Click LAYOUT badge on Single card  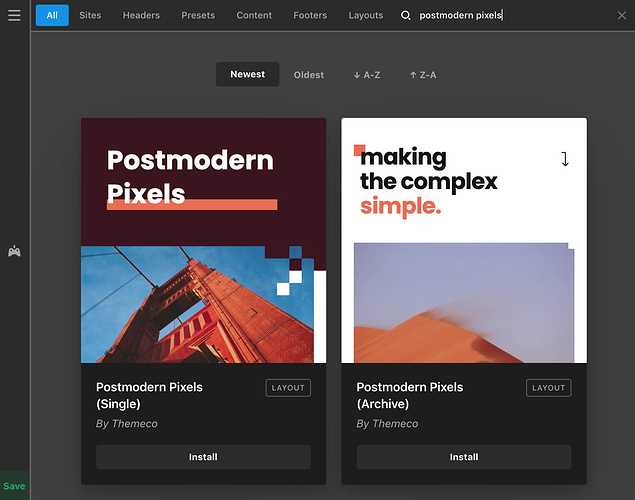[288, 388]
